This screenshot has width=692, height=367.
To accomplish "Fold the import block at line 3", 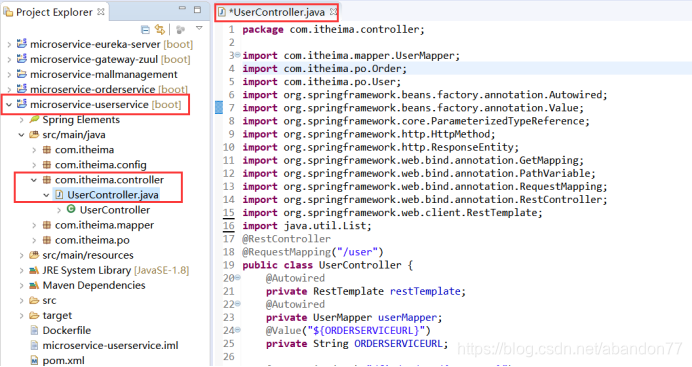I will (238, 55).
